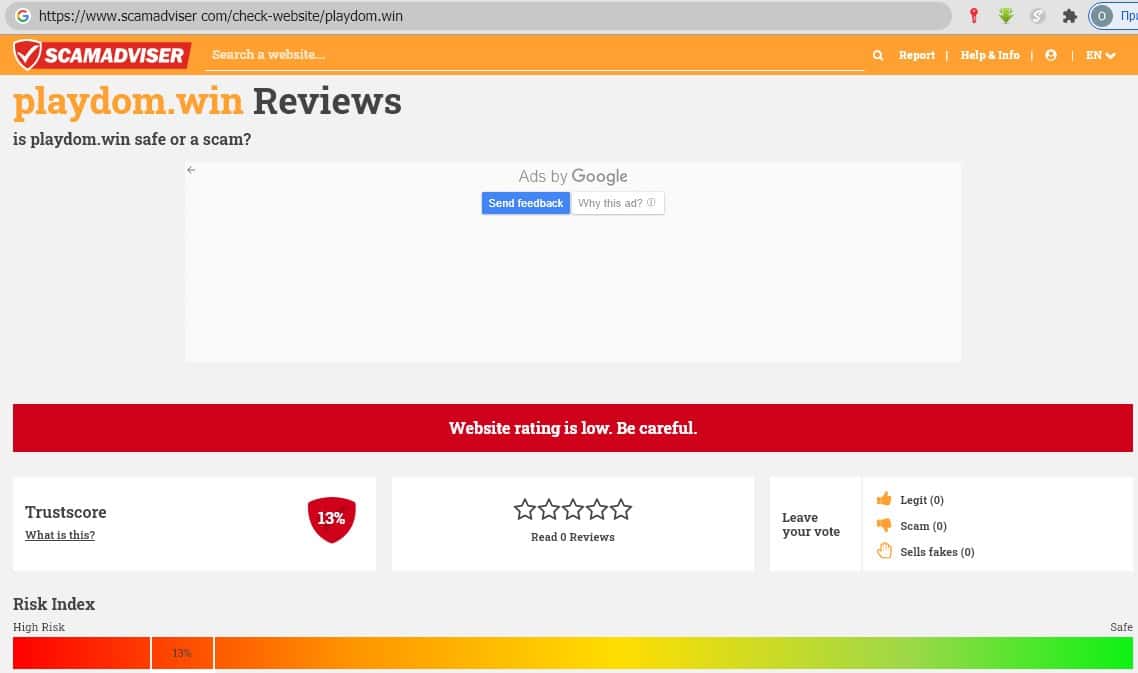The image size is (1138, 673).
Task: Click the fourth rating star
Action: tap(597, 510)
